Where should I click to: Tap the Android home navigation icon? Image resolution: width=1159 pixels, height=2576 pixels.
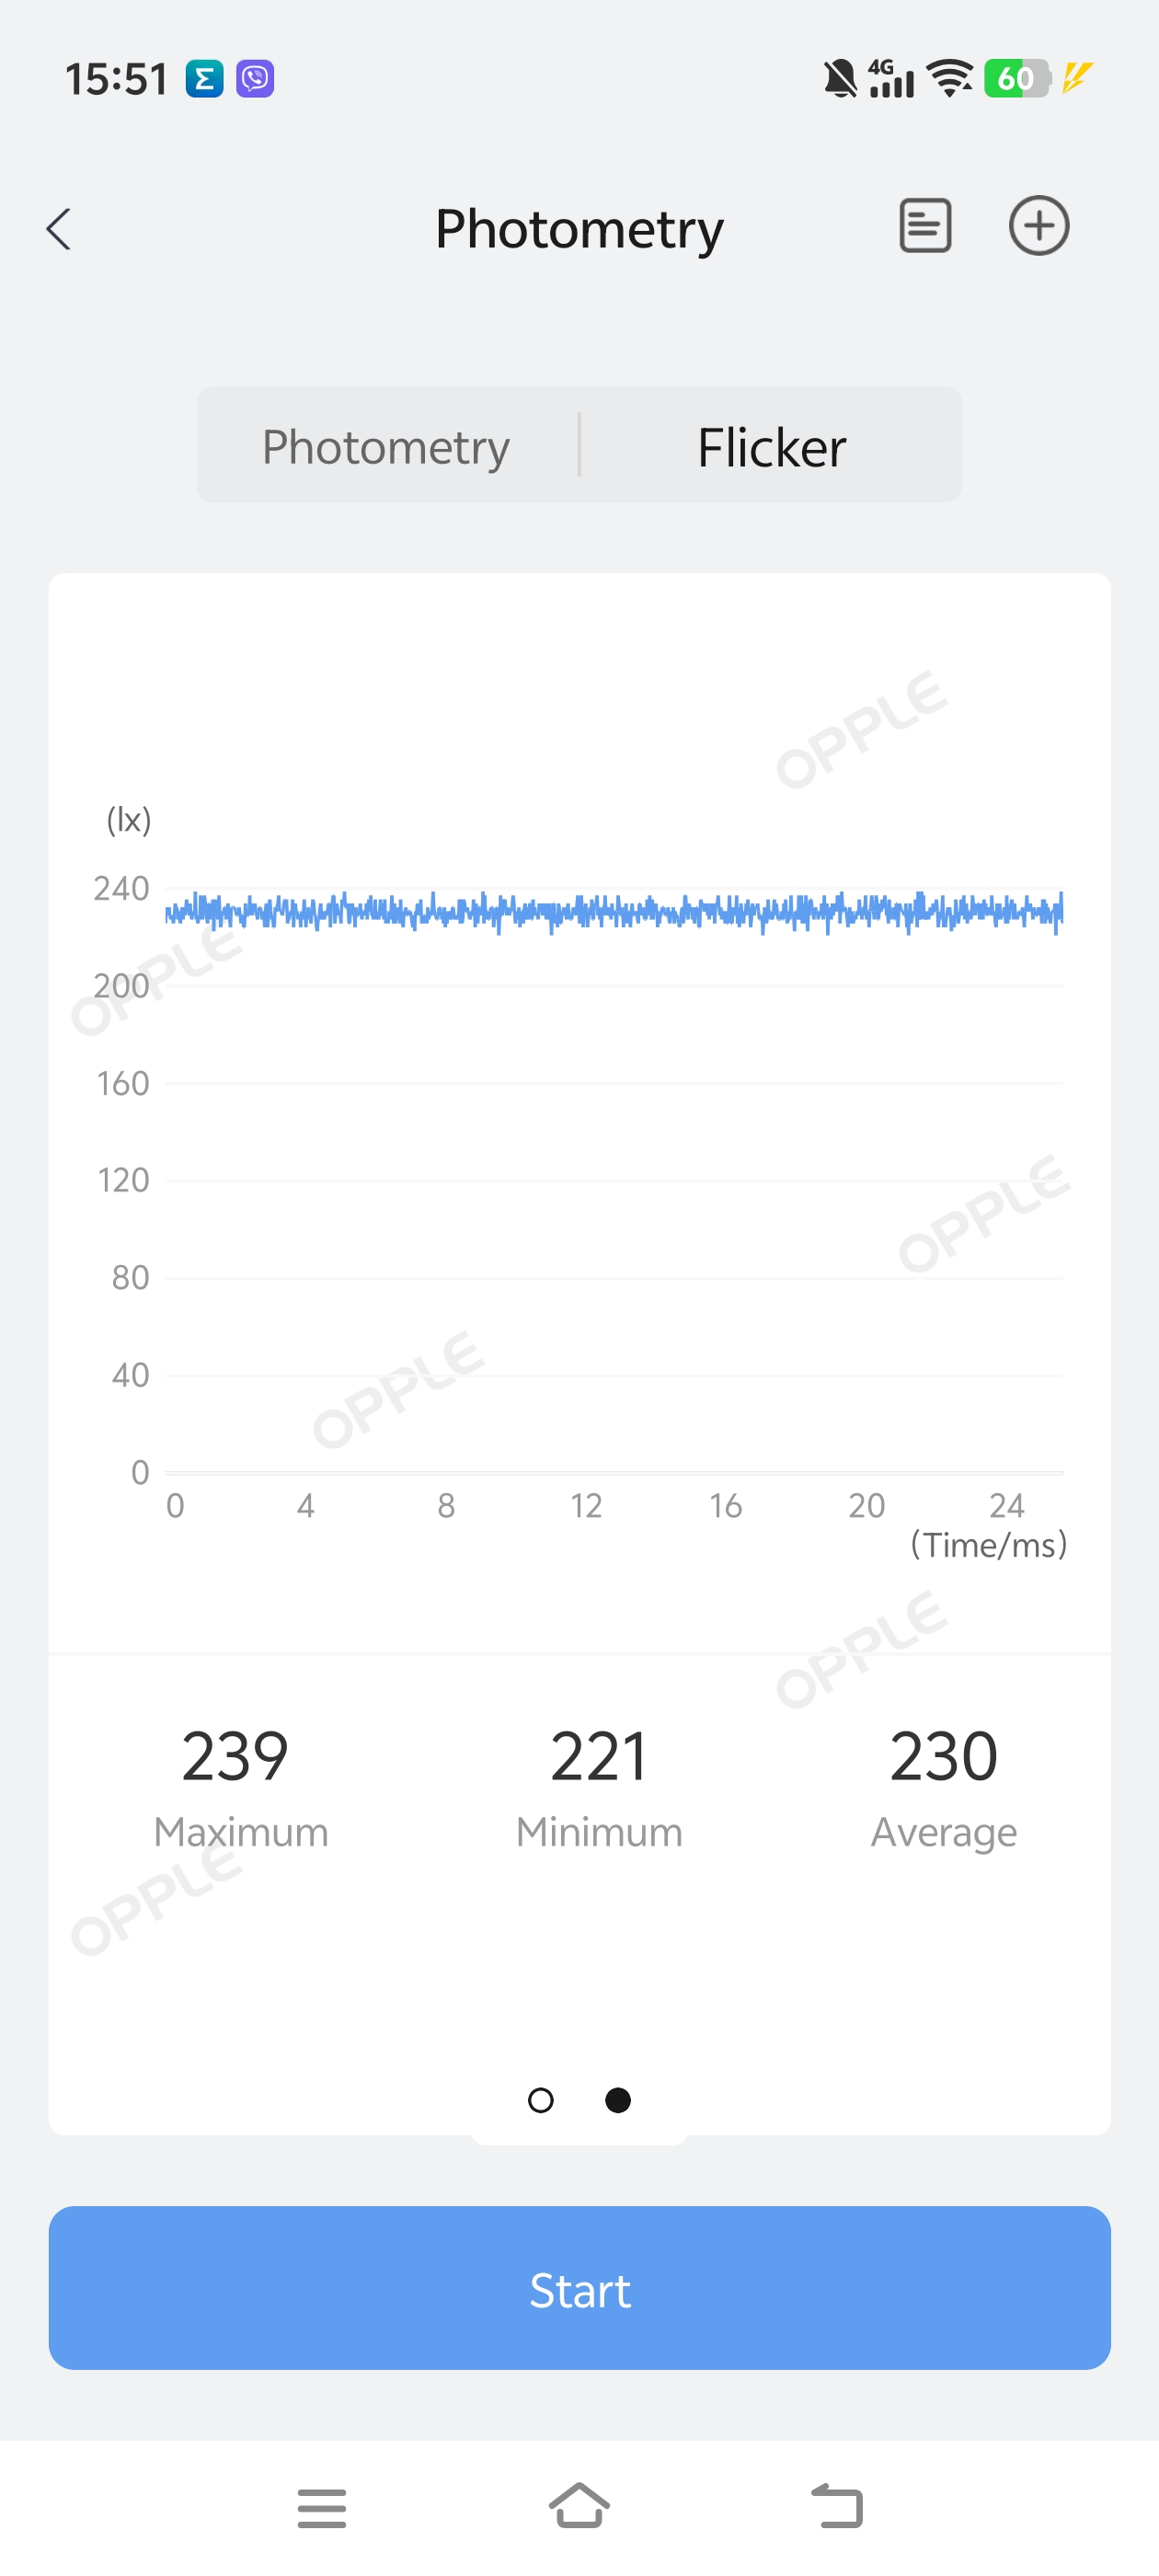579,2506
